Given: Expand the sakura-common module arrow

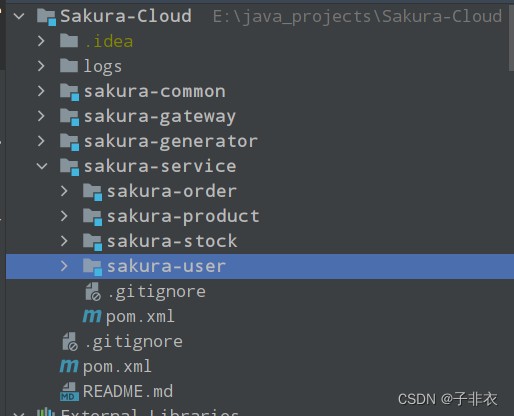Looking at the screenshot, I should [x=41, y=91].
